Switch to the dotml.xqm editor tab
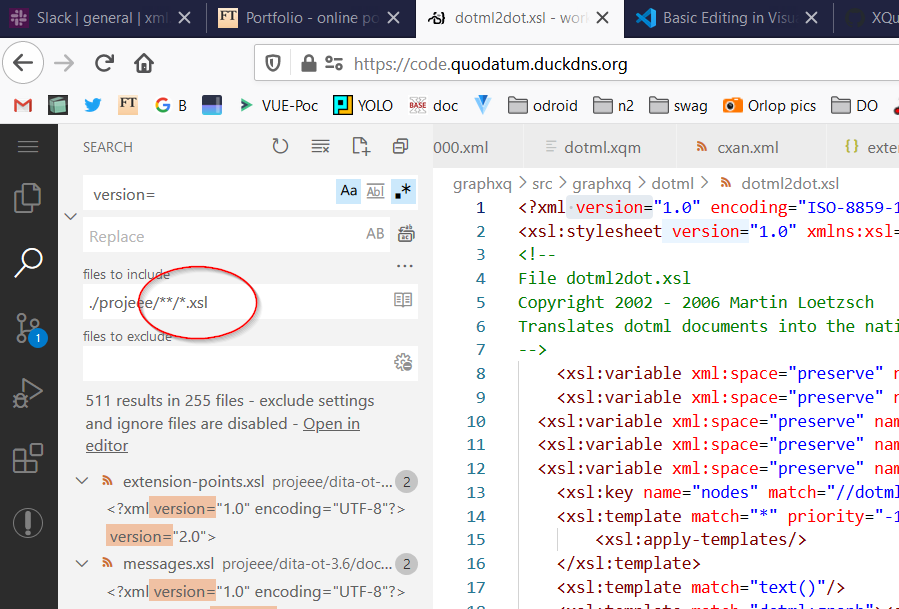 click(592, 148)
